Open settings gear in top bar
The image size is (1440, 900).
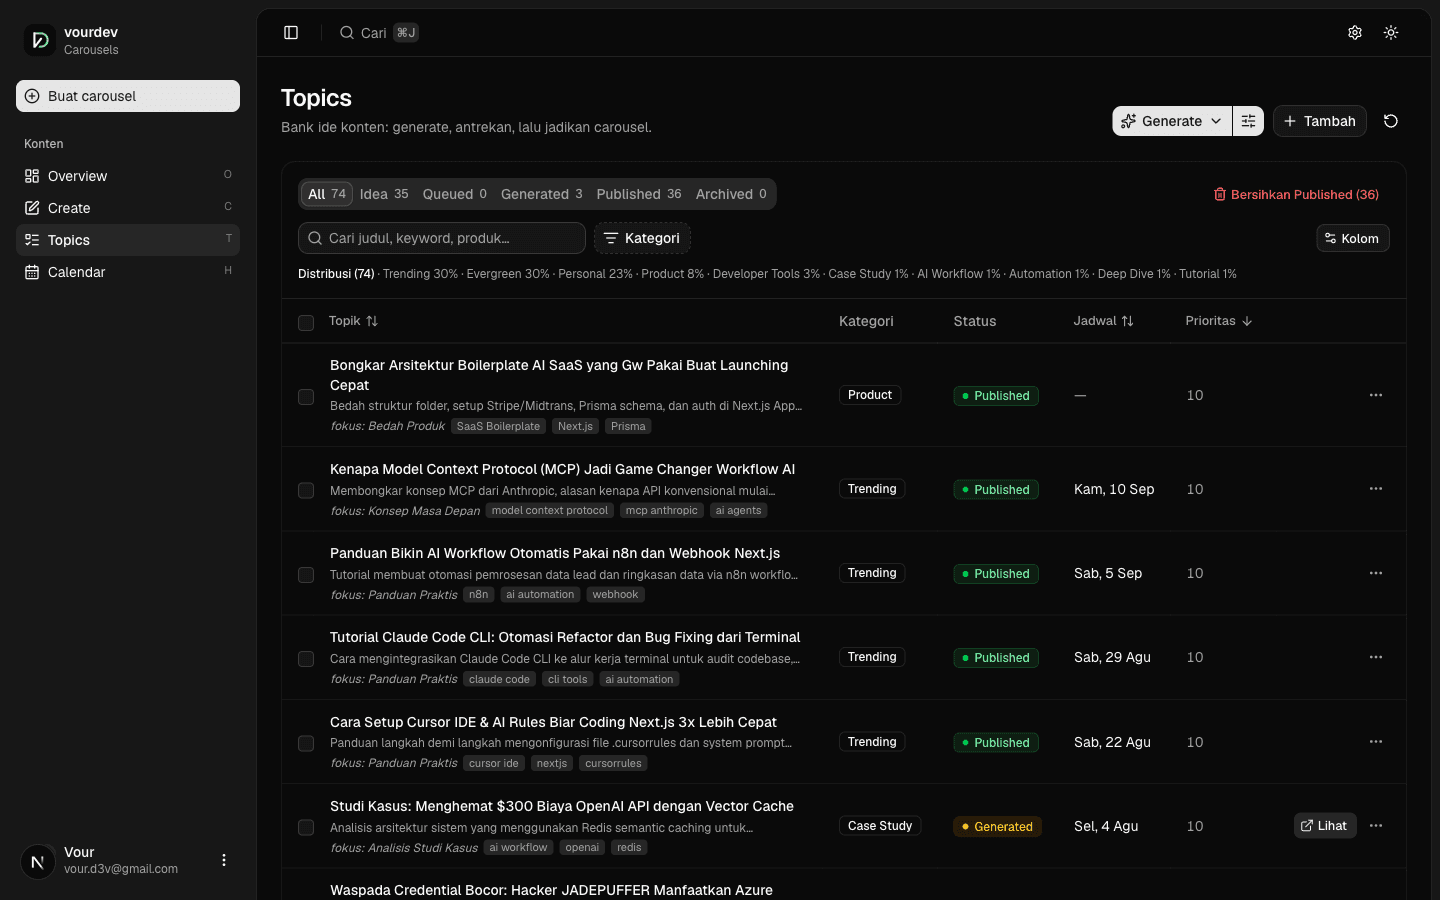point(1355,33)
